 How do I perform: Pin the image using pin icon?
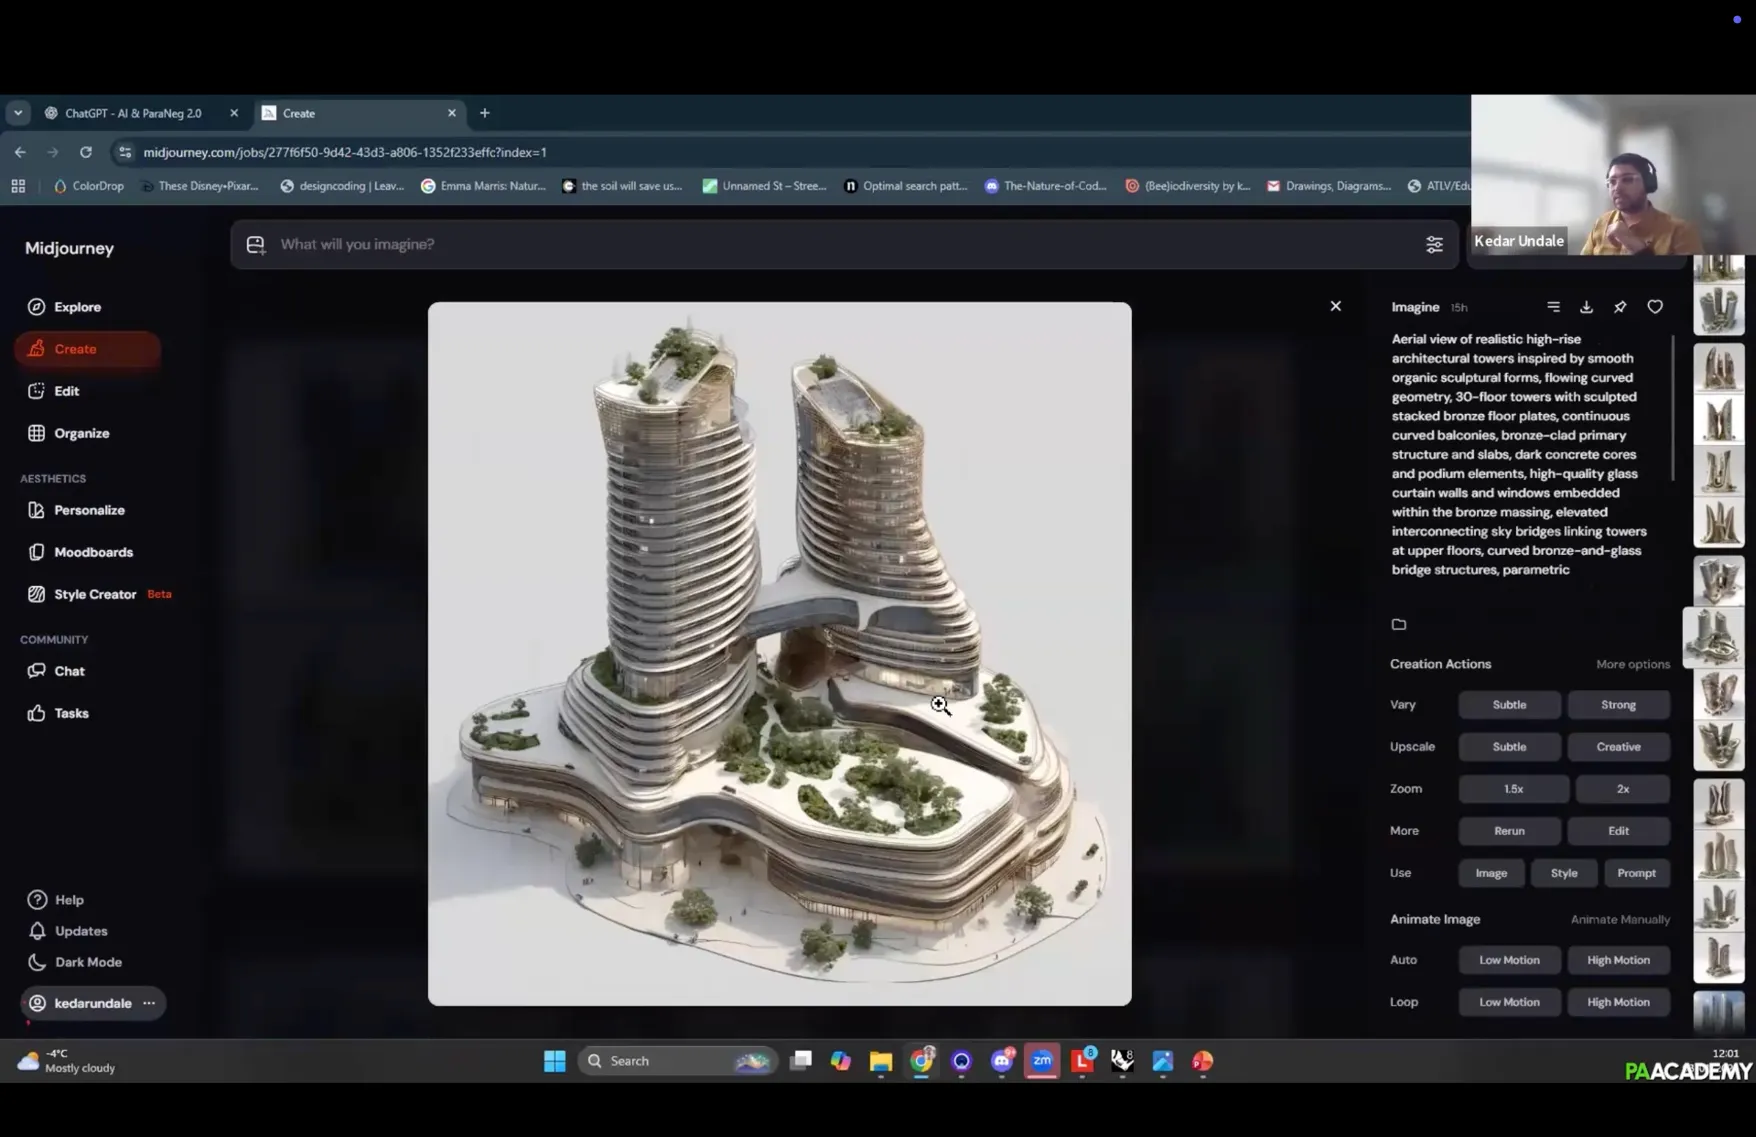tap(1620, 307)
